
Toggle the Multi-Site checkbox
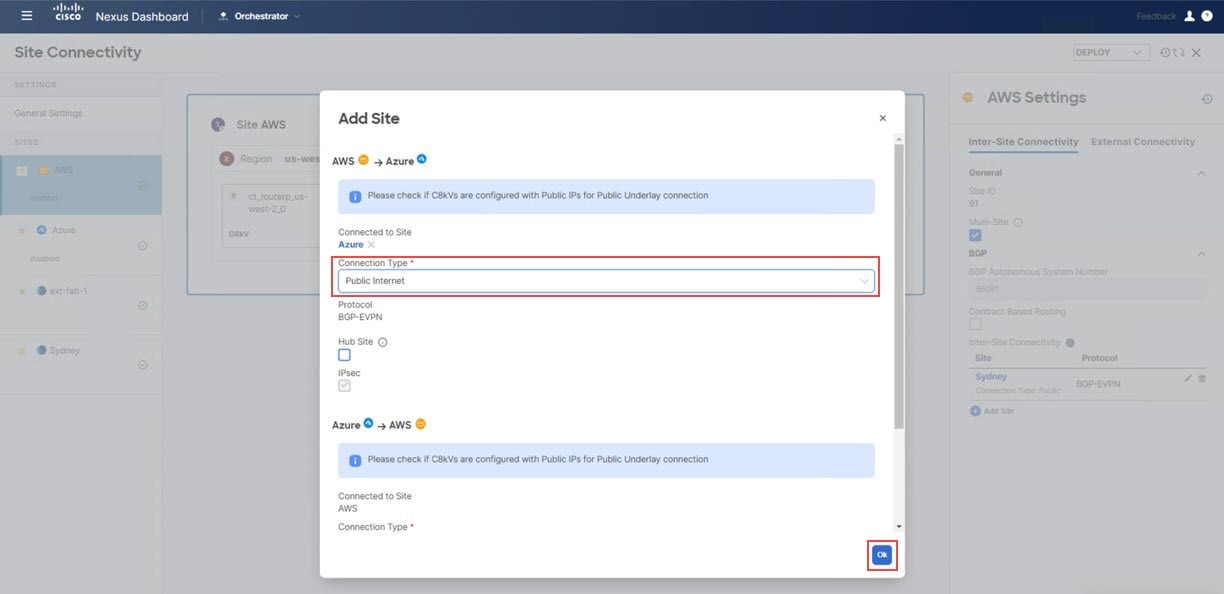975,235
